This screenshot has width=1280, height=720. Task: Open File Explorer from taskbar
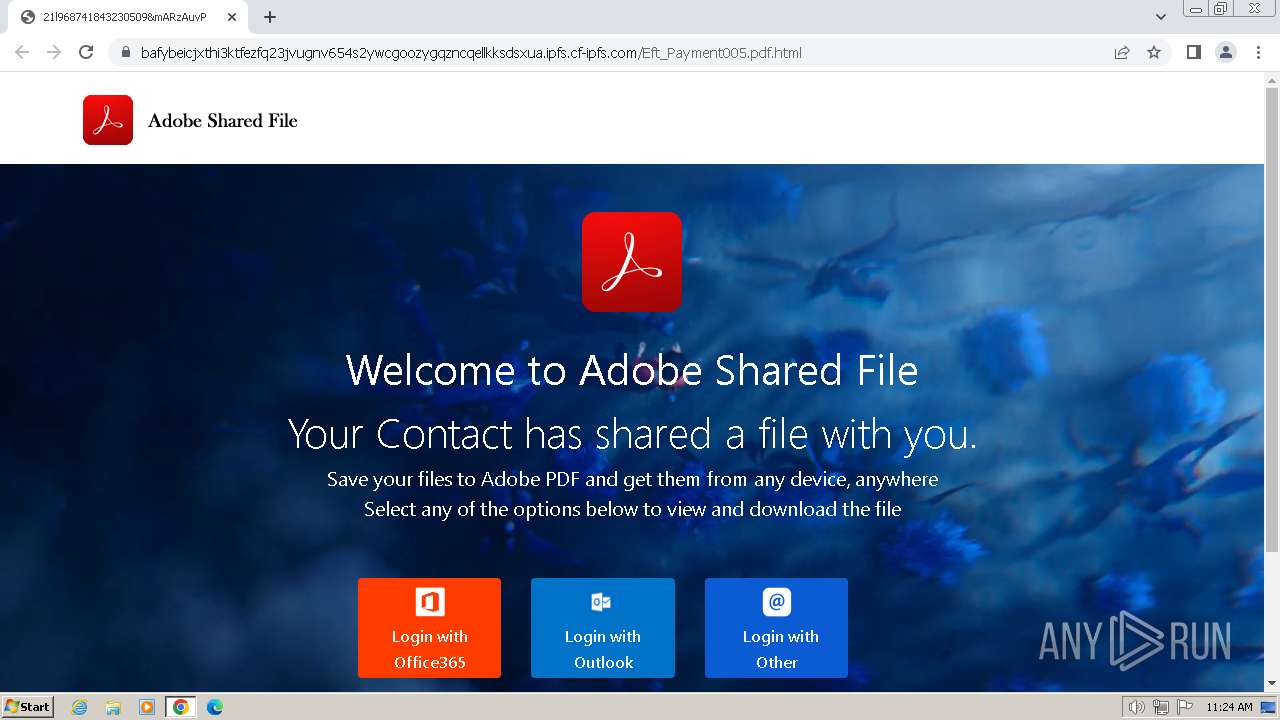point(113,707)
